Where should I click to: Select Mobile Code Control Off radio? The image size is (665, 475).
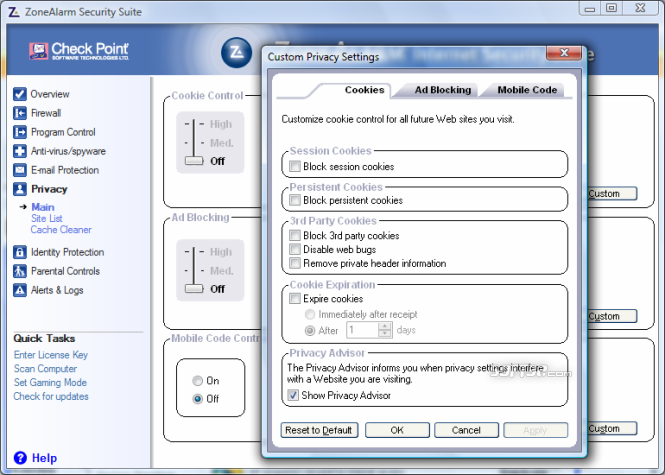coord(197,399)
